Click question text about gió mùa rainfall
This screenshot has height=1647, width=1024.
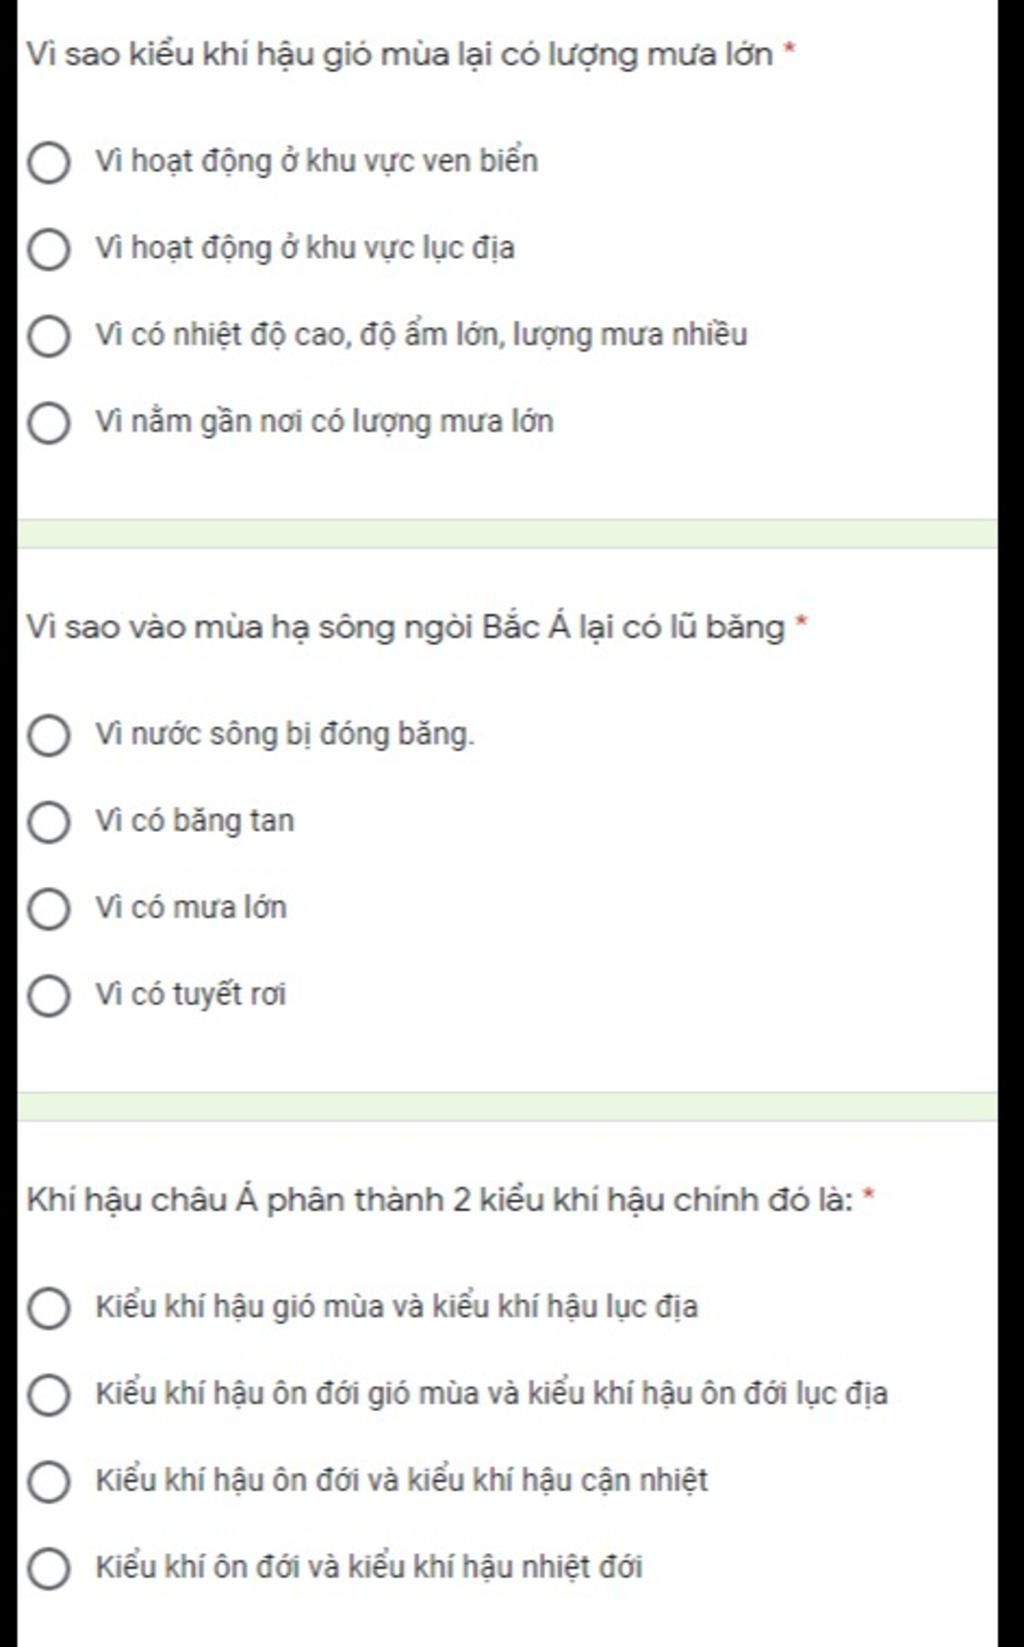point(400,54)
